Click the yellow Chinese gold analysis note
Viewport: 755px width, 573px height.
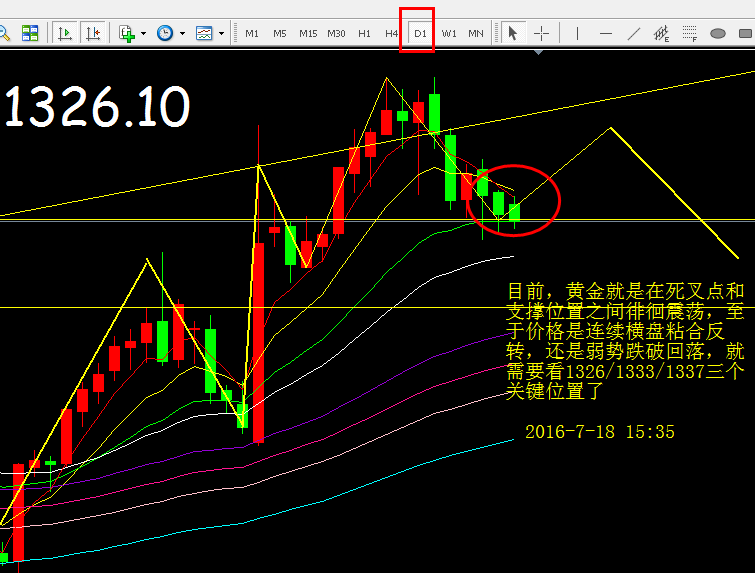coord(625,341)
